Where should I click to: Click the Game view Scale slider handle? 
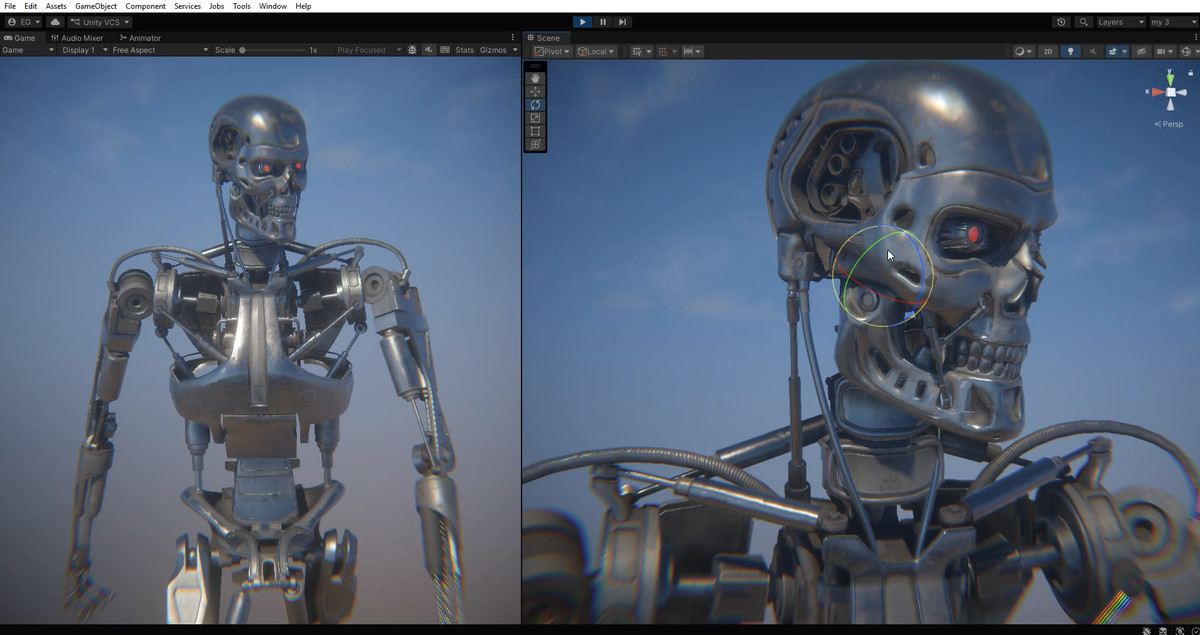tap(243, 50)
